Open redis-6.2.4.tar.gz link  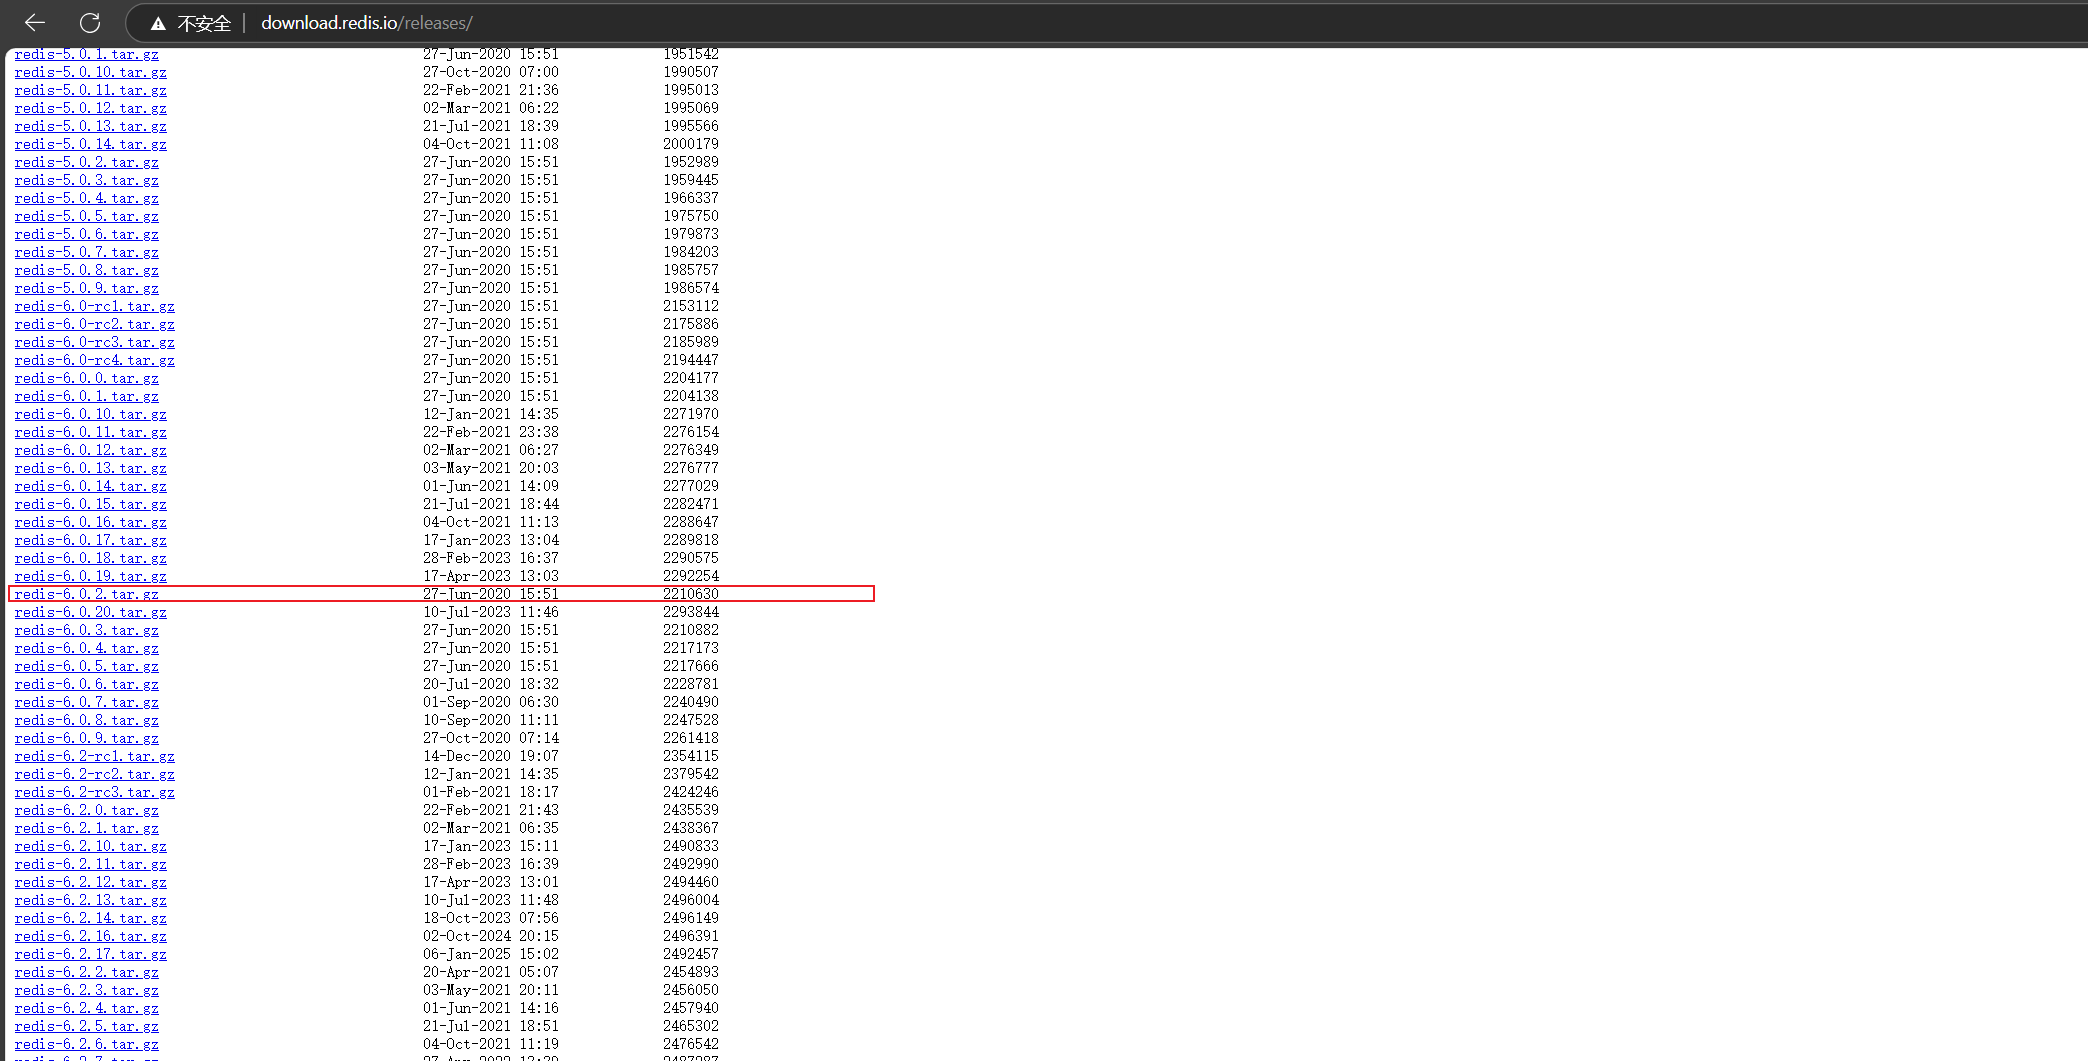pyautogui.click(x=87, y=1008)
